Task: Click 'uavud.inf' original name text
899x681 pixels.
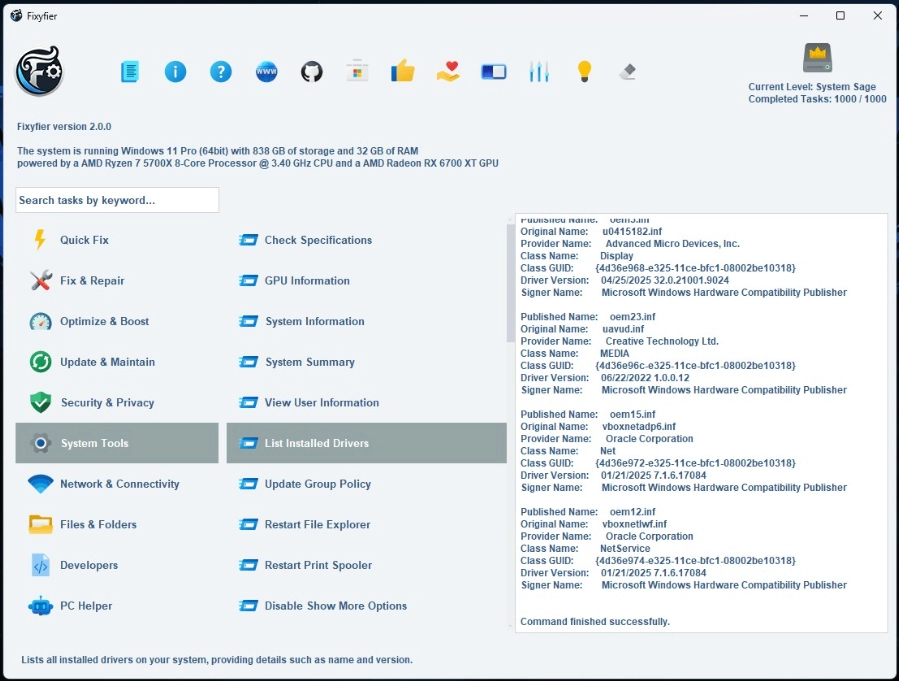Action: 623,329
